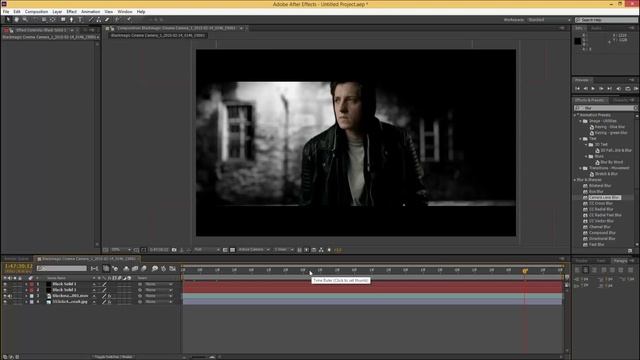Enable Motion Blur for the composition

tap(144, 269)
